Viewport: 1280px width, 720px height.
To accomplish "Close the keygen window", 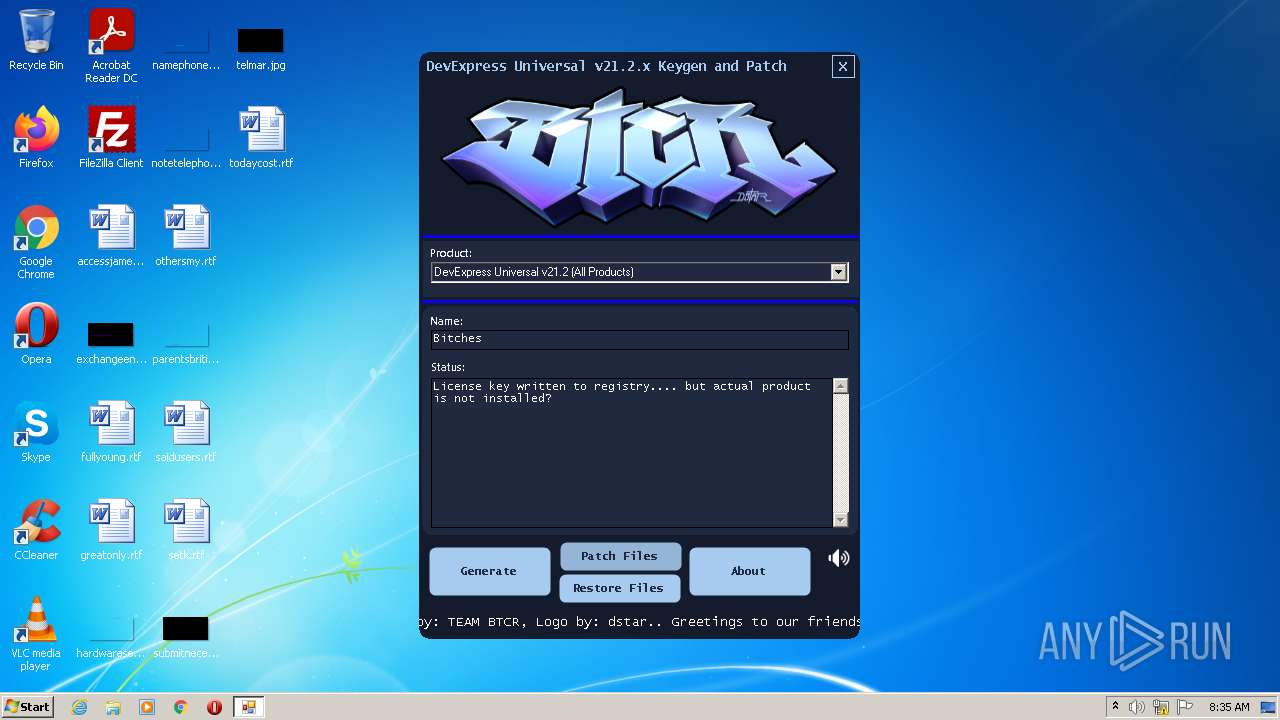I will 843,66.
